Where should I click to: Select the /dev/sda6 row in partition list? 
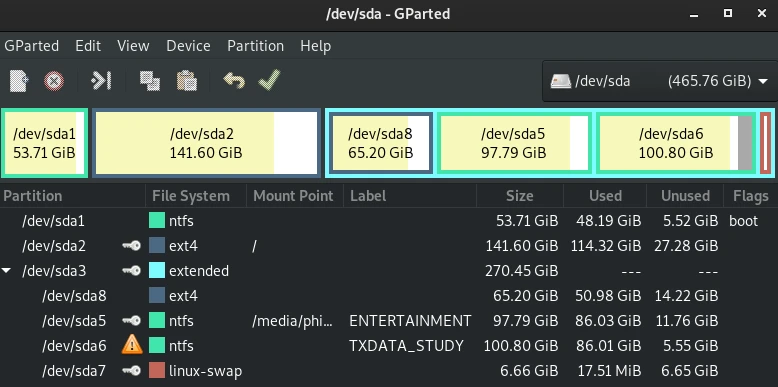389,345
